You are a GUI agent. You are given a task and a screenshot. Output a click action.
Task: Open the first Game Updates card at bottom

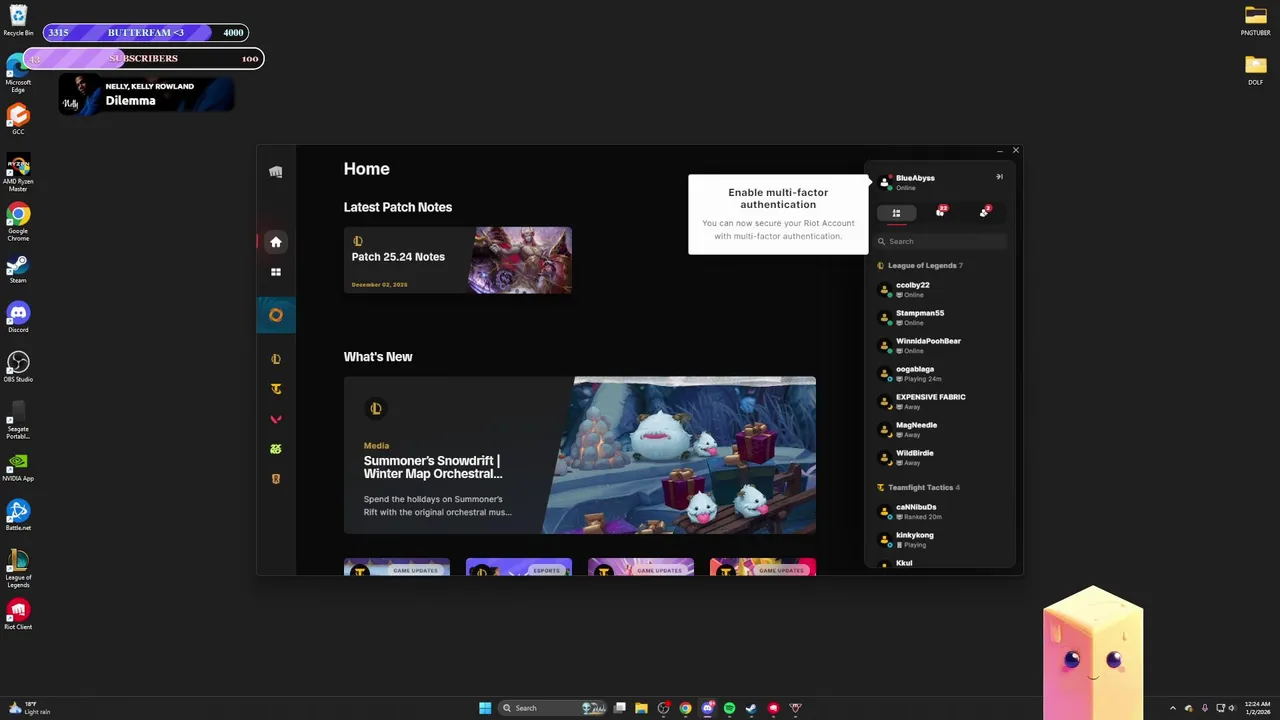(397, 568)
